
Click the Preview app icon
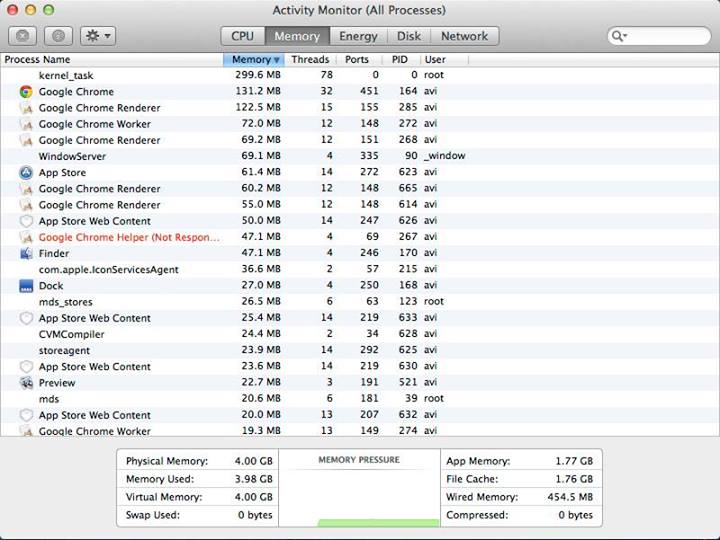(x=26, y=382)
